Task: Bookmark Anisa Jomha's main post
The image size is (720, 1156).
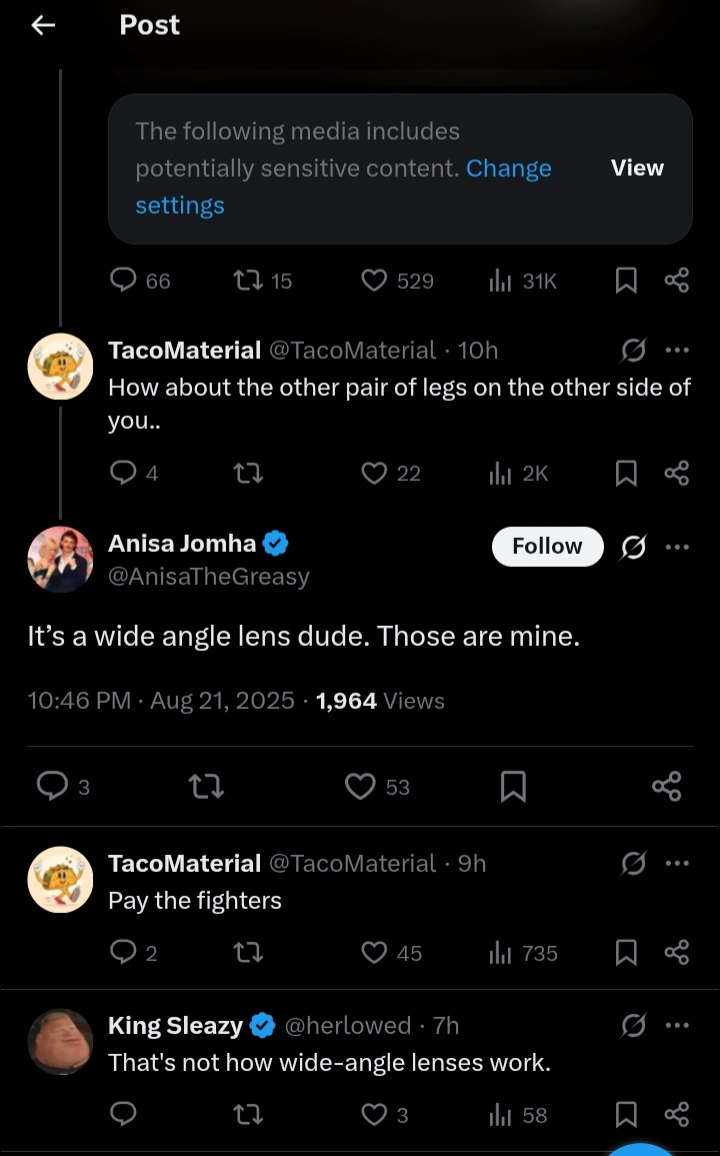Action: (x=513, y=787)
